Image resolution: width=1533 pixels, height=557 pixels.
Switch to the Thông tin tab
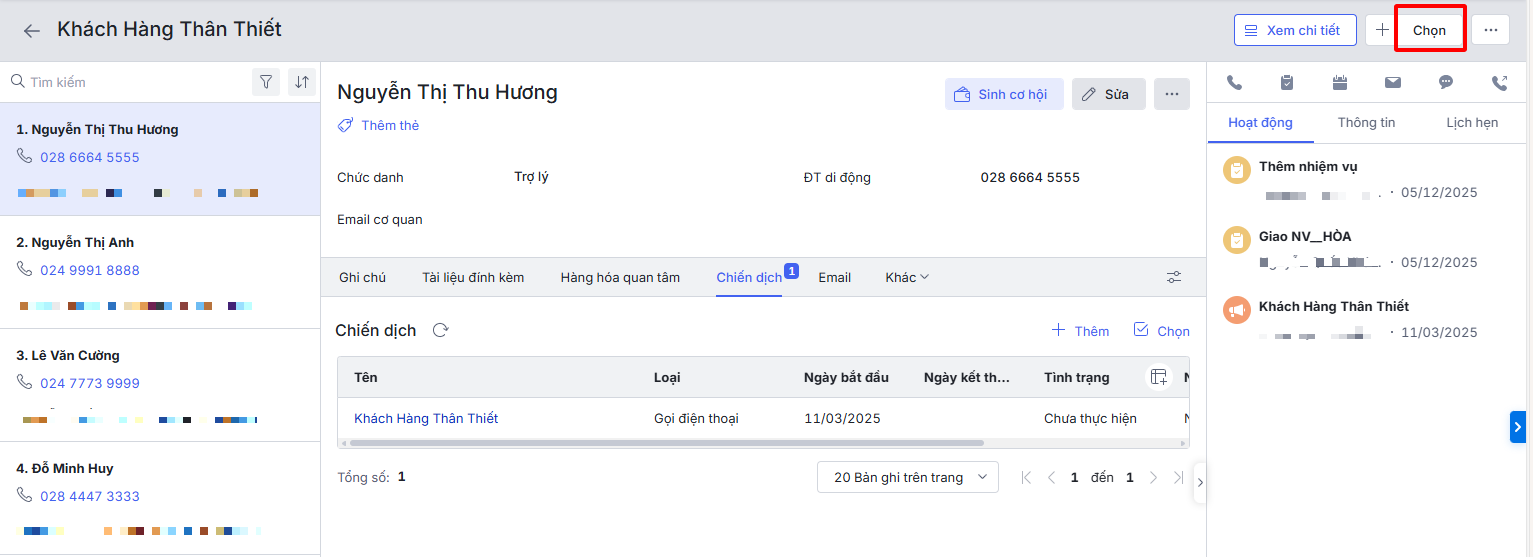1366,122
